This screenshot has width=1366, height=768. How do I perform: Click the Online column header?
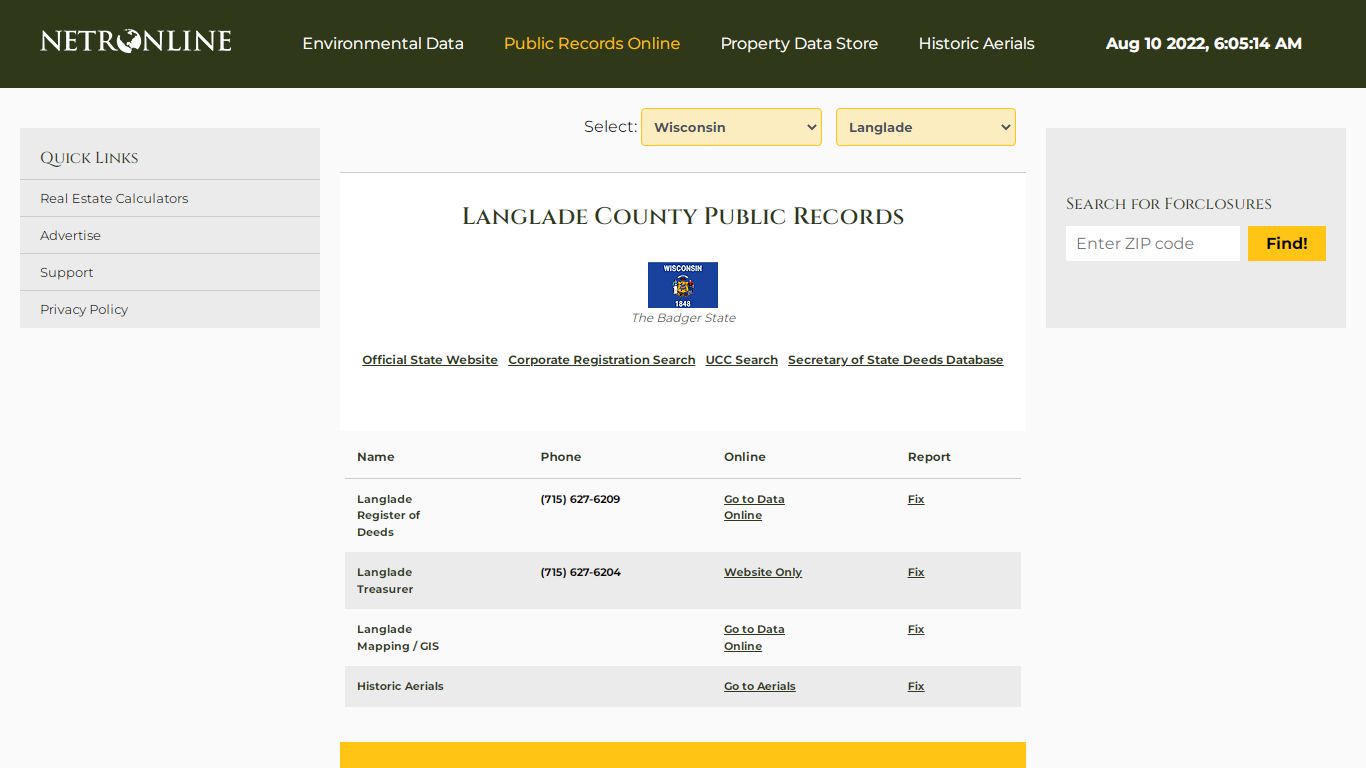pyautogui.click(x=745, y=456)
